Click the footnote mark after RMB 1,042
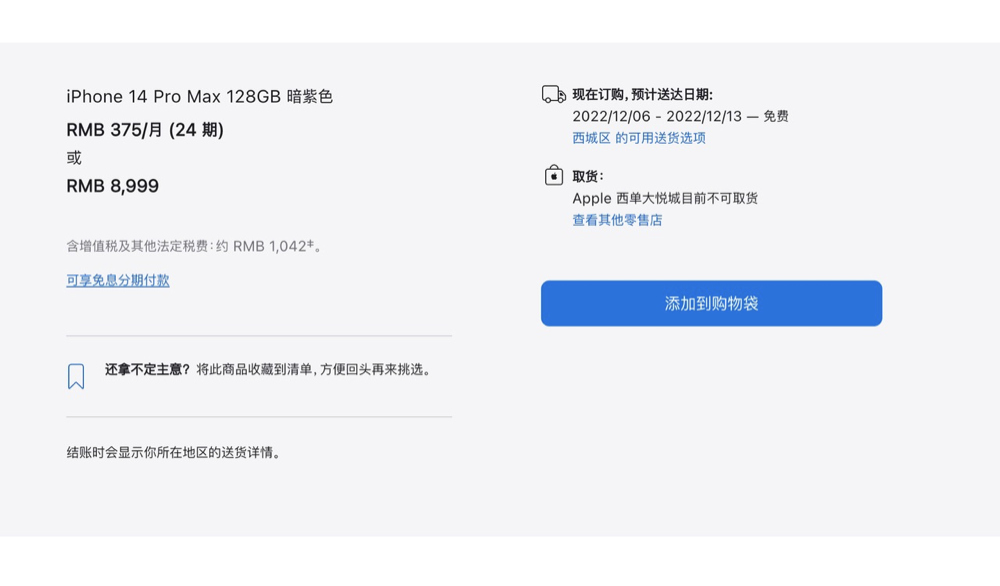This screenshot has width=1000, height=586. click(311, 243)
